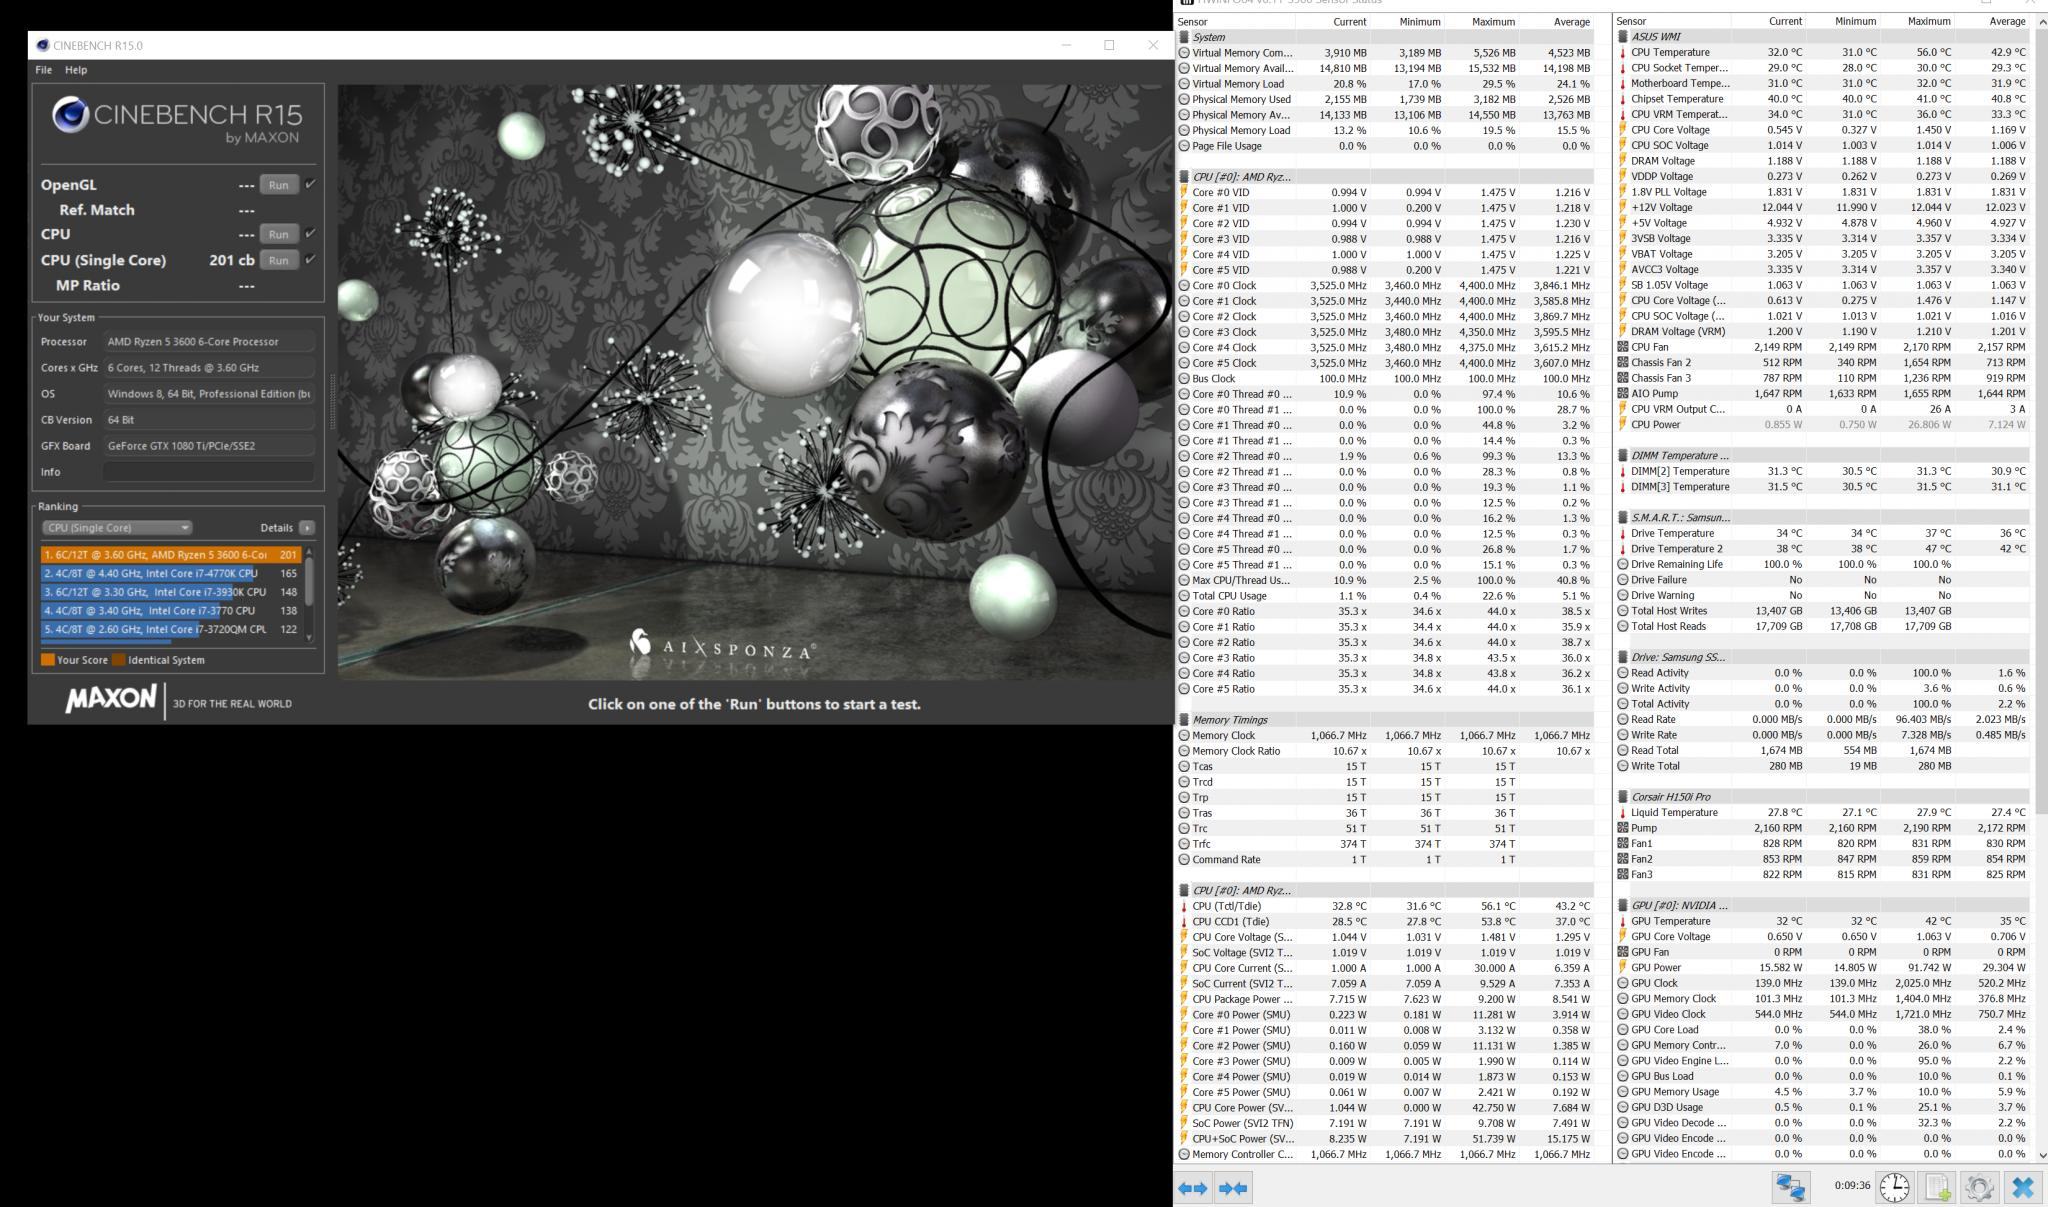Open HWiNFO sensor settings gear icon
This screenshot has width=2048, height=1207.
pos(1979,1187)
